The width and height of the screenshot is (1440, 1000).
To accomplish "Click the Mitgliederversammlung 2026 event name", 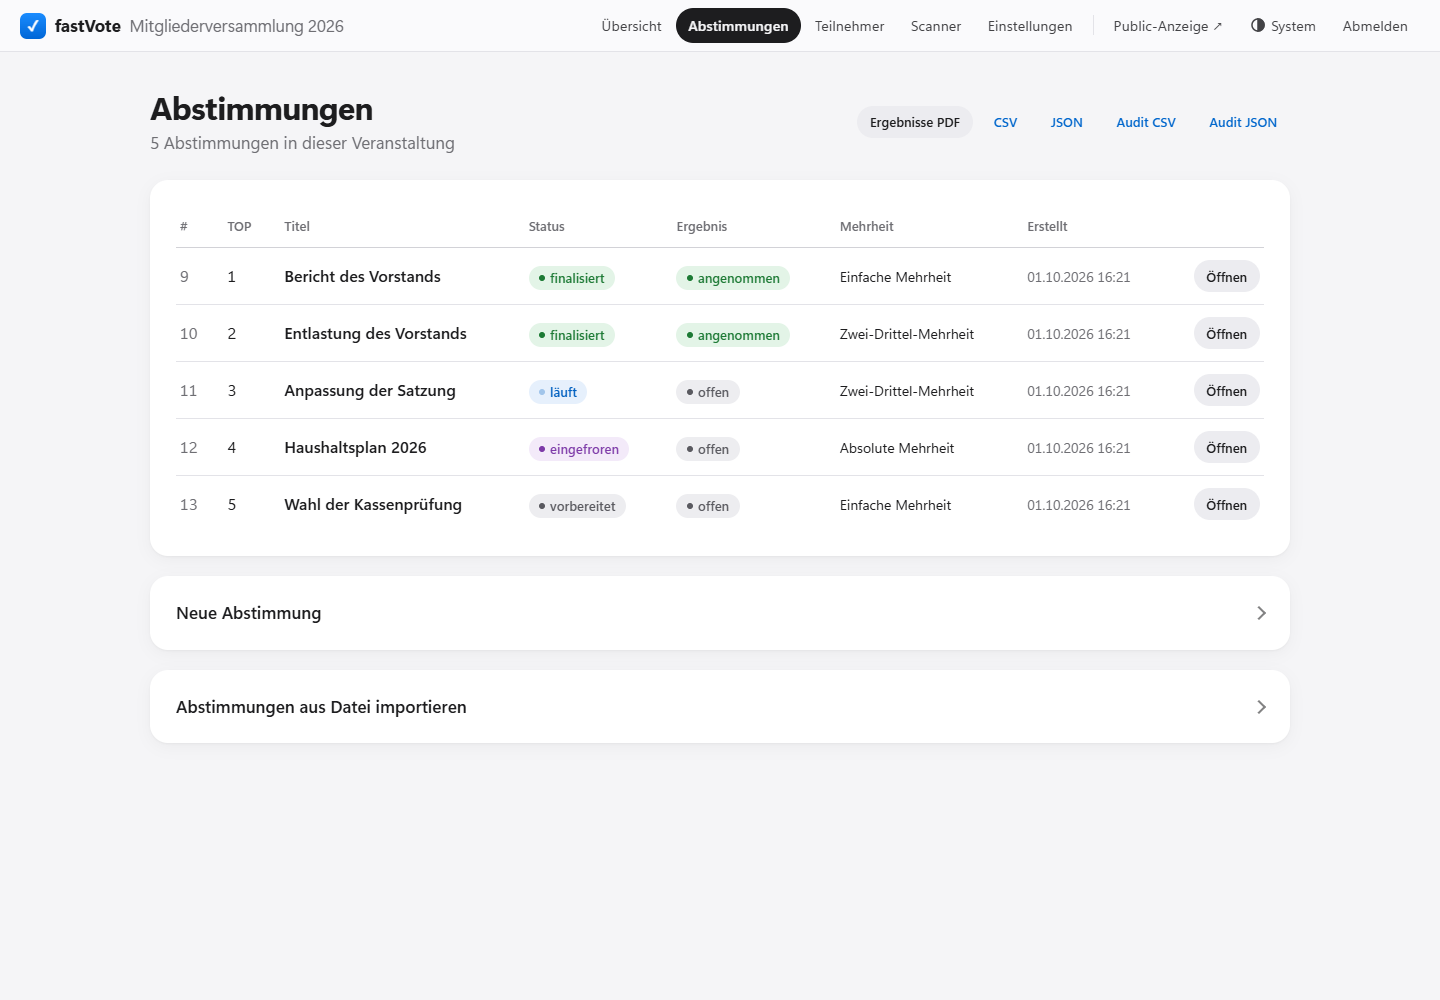I will 237,26.
